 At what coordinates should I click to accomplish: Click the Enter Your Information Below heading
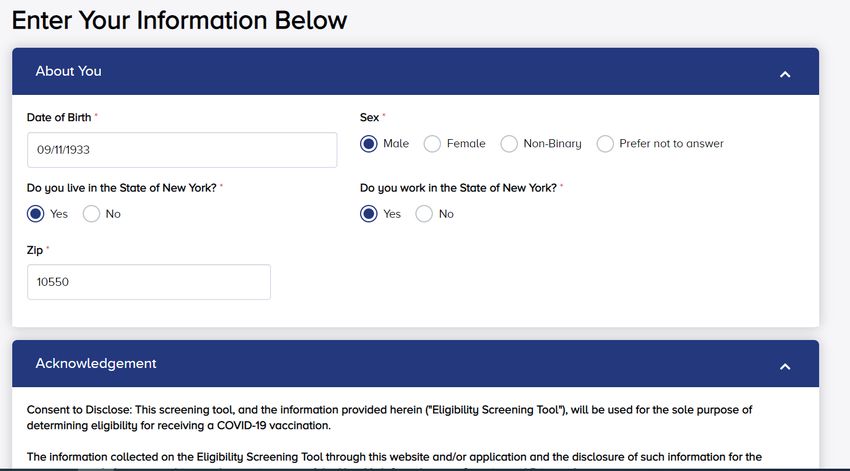[179, 21]
